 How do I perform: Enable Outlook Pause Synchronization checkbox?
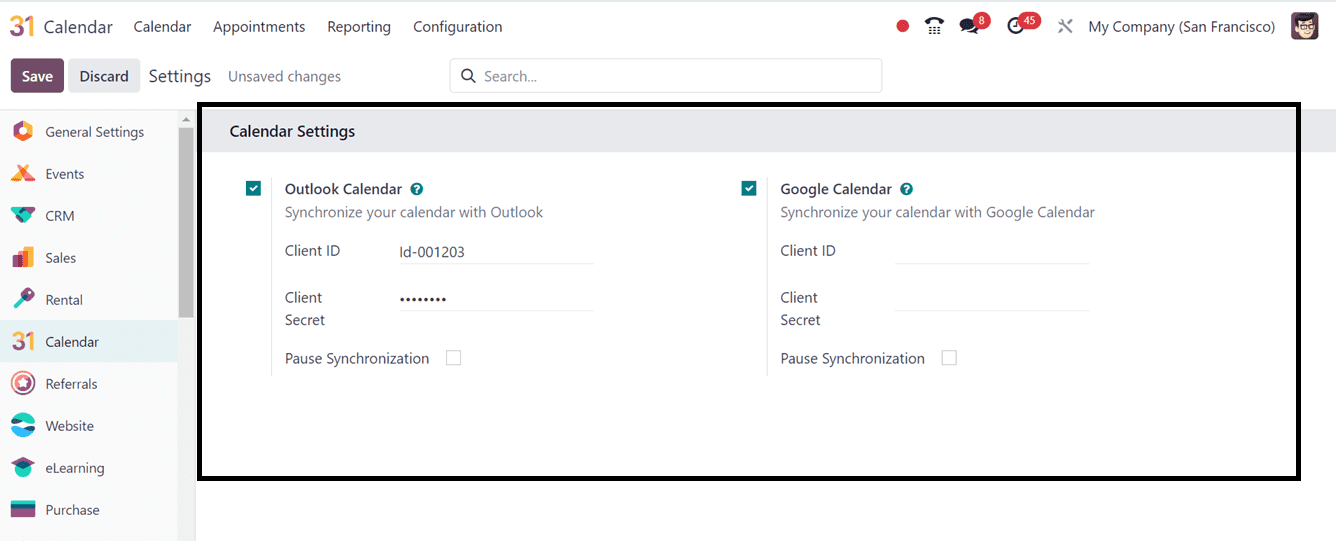pos(454,358)
